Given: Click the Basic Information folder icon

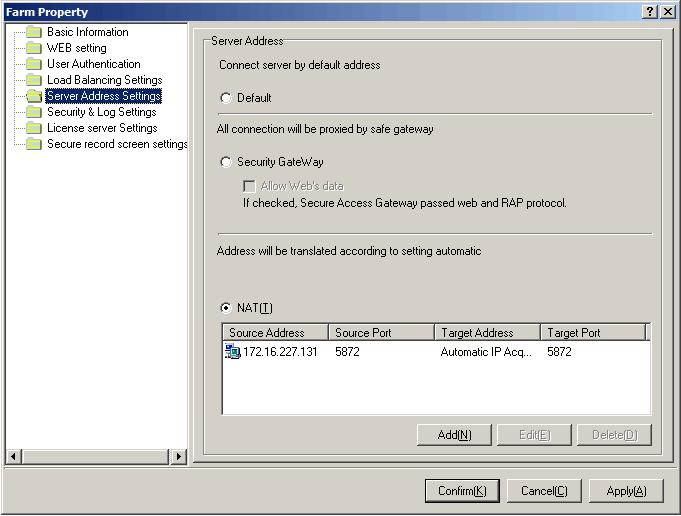Looking at the screenshot, I should (34, 32).
